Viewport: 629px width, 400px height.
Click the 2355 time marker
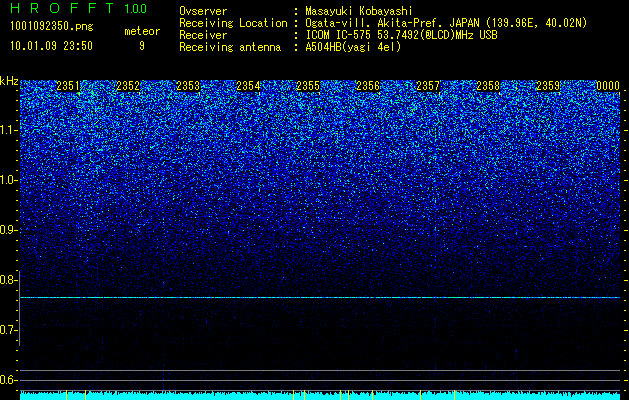(x=308, y=86)
